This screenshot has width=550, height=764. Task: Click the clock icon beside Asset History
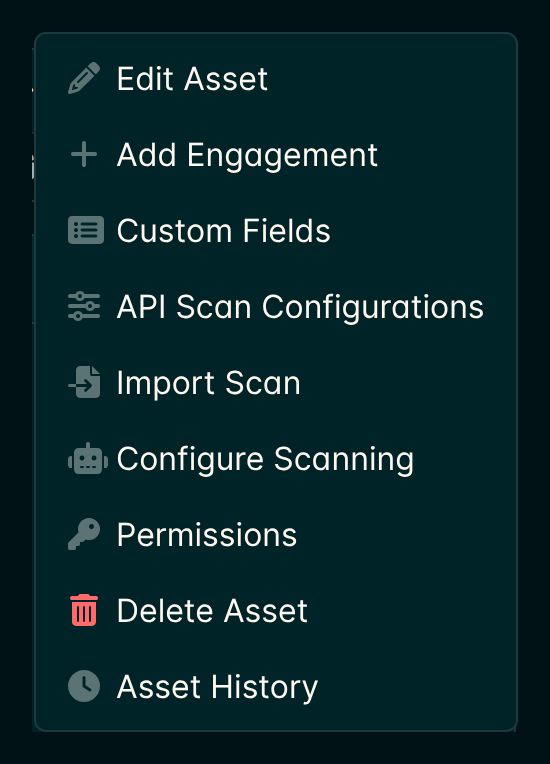84,686
